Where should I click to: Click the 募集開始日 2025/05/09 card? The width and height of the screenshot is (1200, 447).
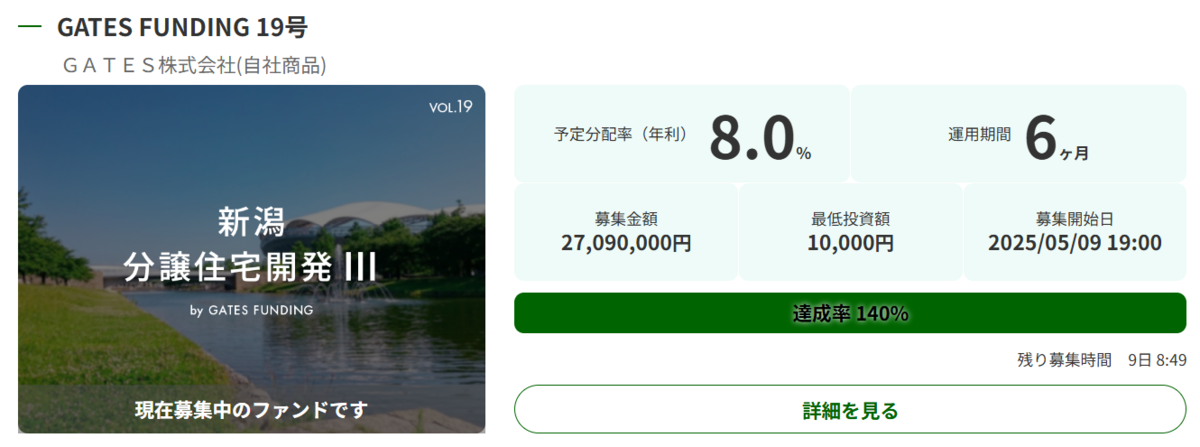1075,232
